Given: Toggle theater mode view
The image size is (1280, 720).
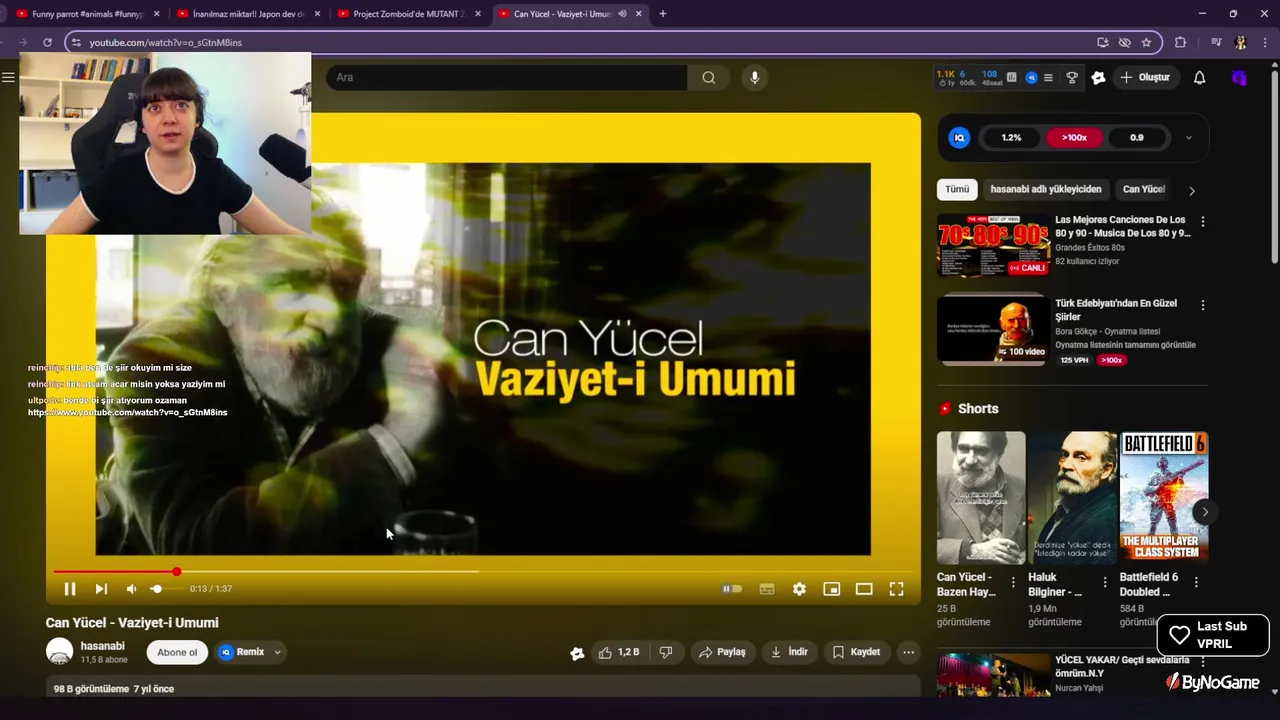Looking at the screenshot, I should click(x=864, y=589).
